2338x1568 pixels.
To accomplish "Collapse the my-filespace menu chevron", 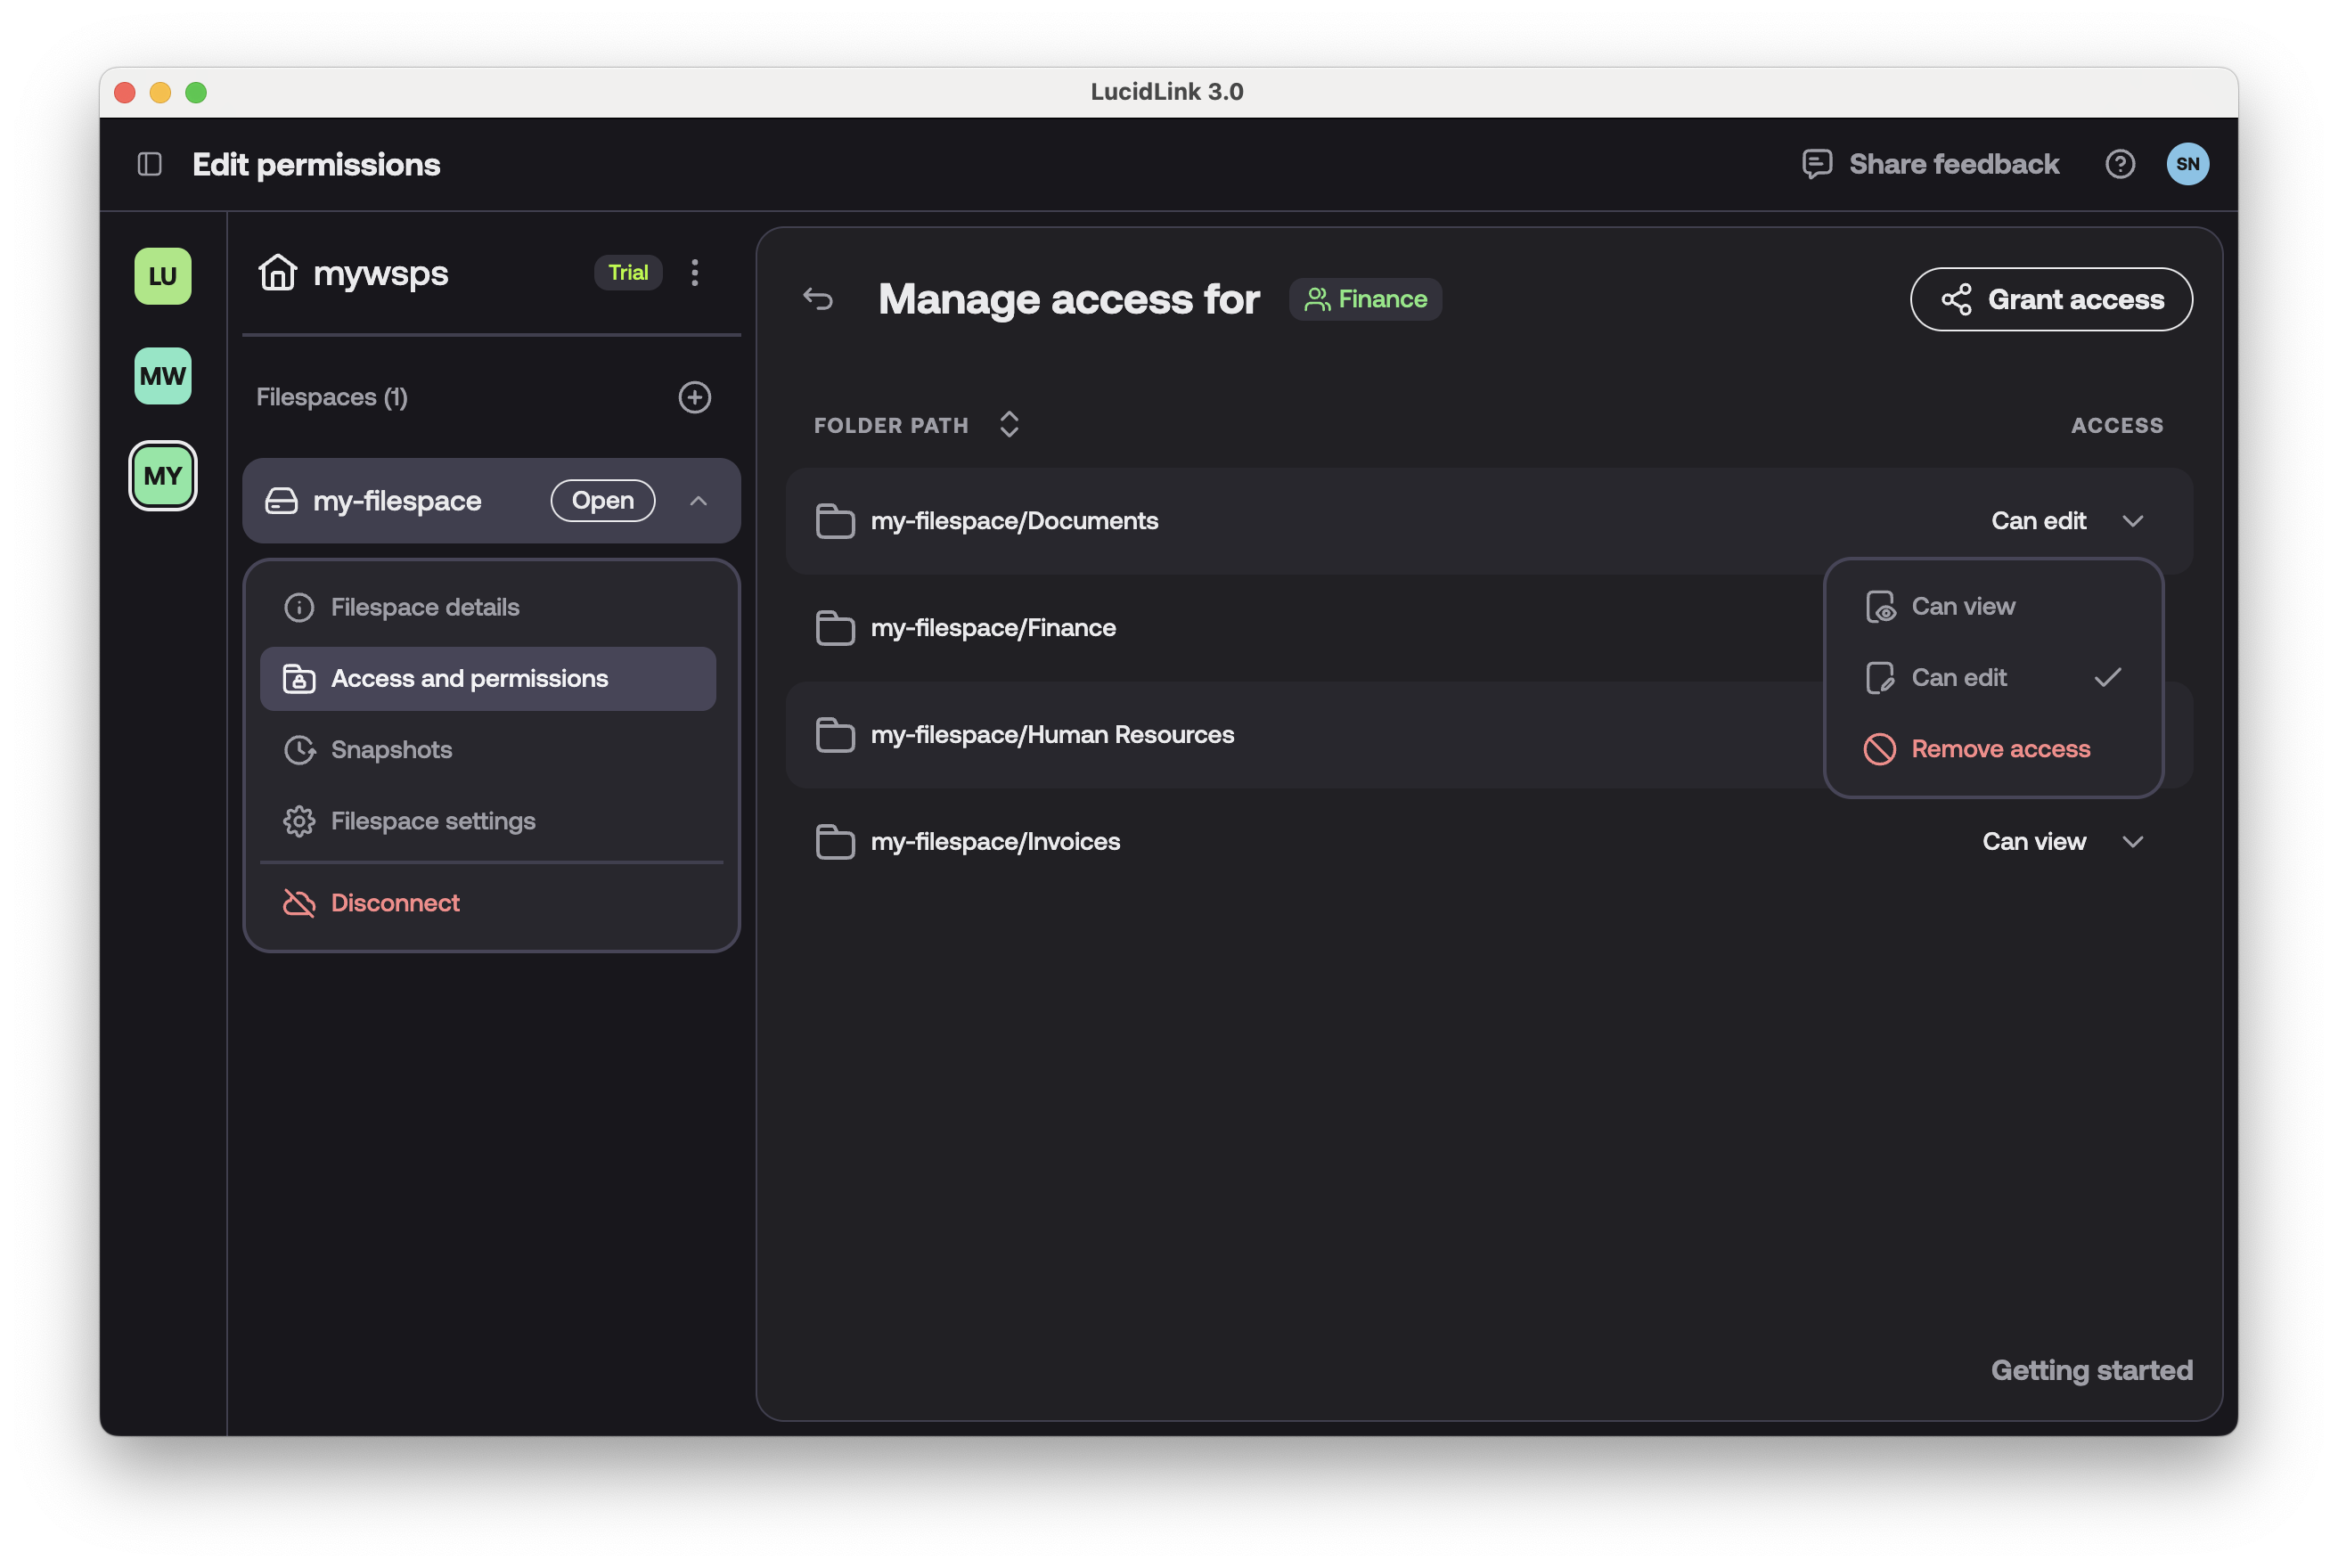I will click(x=699, y=501).
